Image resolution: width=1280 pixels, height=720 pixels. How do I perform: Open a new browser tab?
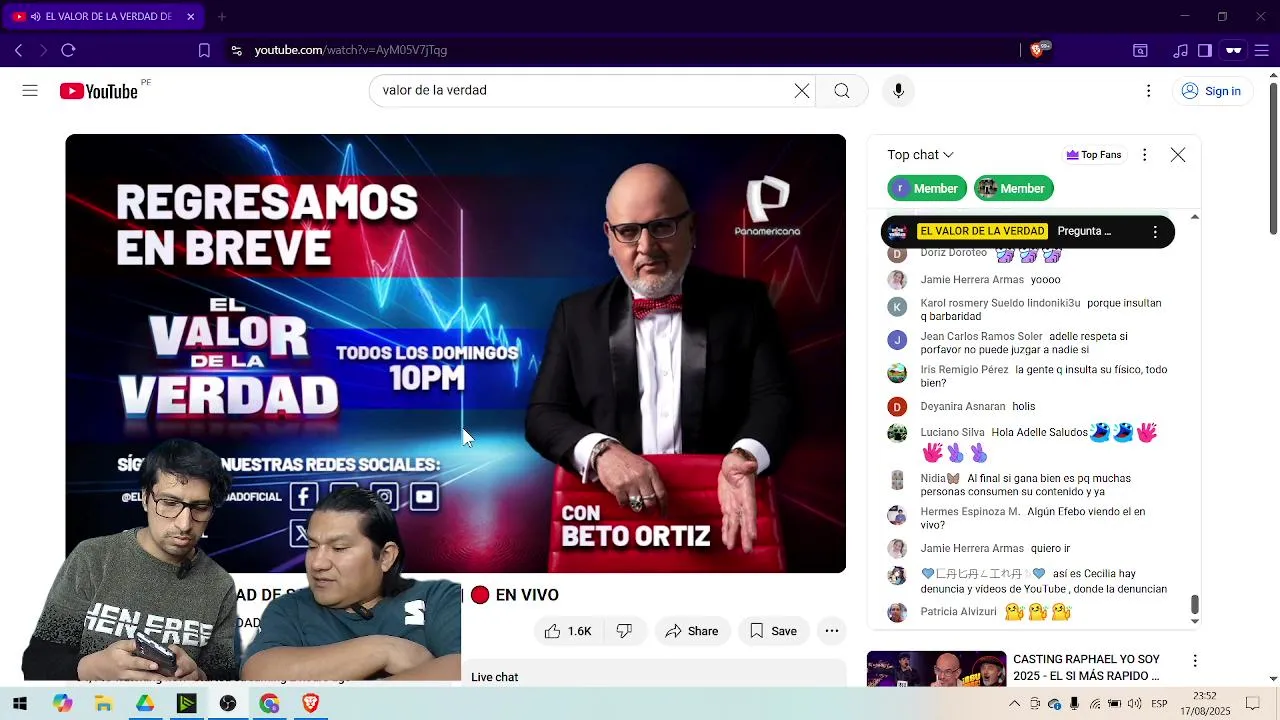click(222, 17)
